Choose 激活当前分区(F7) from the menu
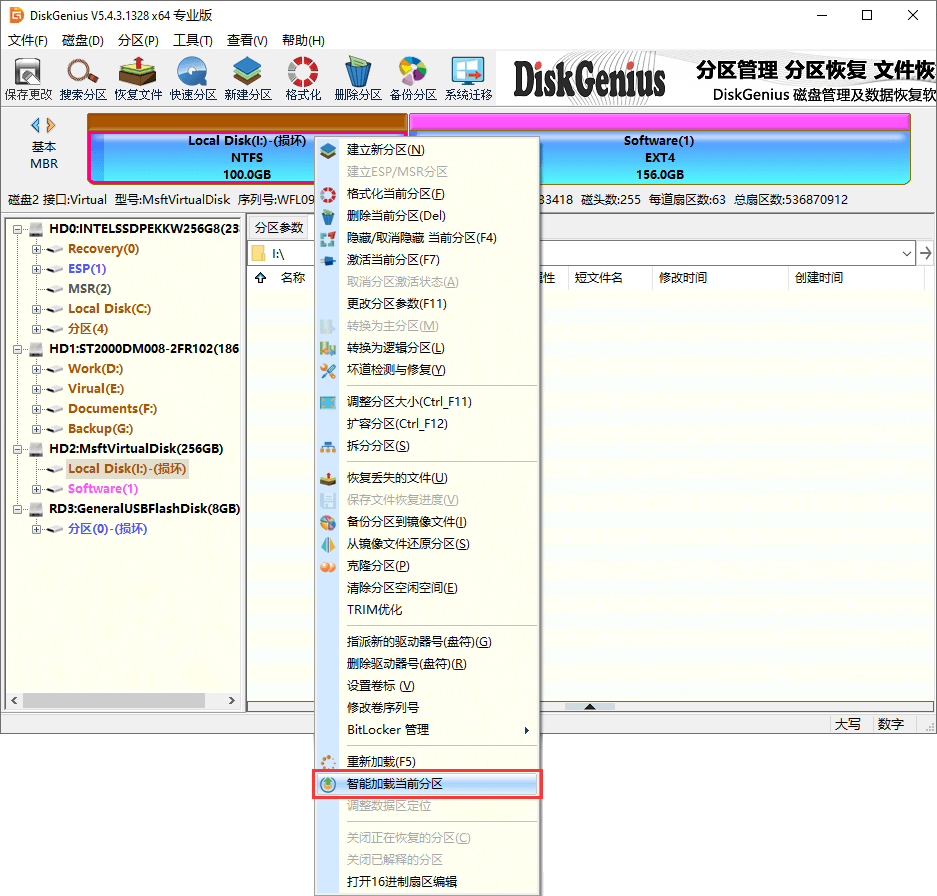 [x=428, y=260]
